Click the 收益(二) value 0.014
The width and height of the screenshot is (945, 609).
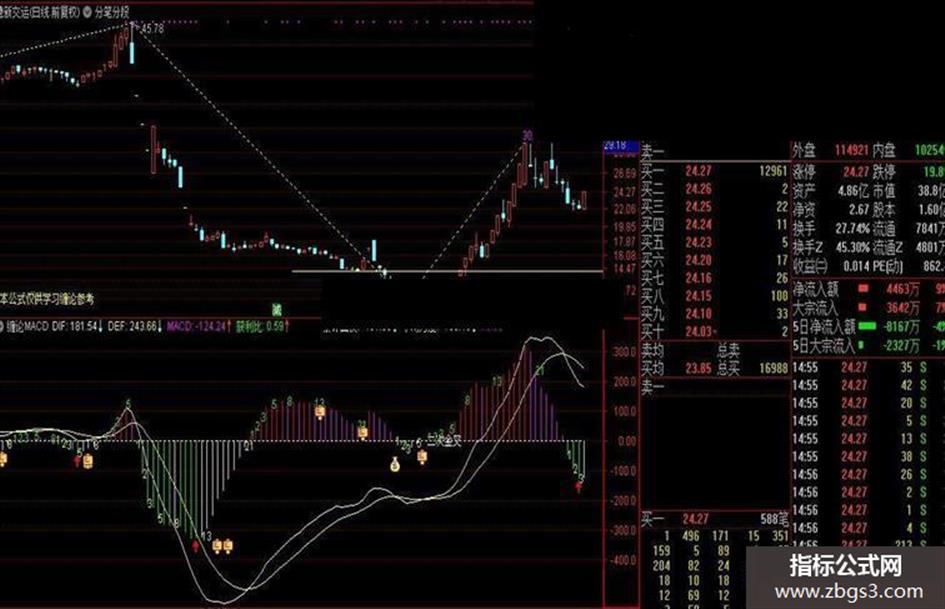click(x=856, y=266)
